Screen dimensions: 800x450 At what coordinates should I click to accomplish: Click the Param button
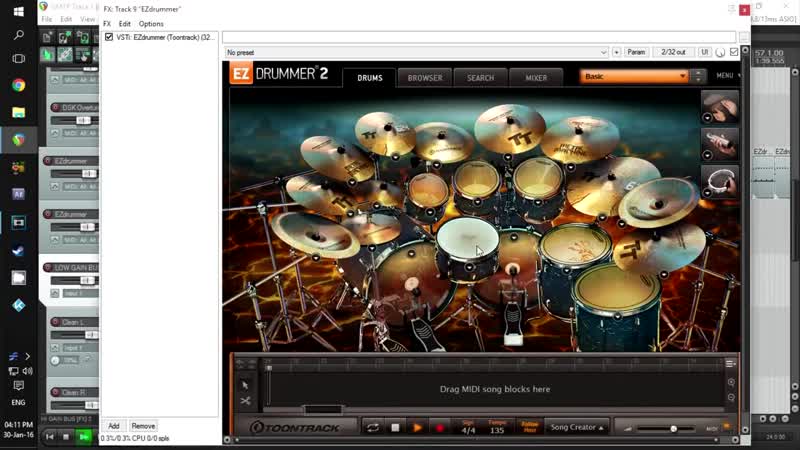click(636, 53)
